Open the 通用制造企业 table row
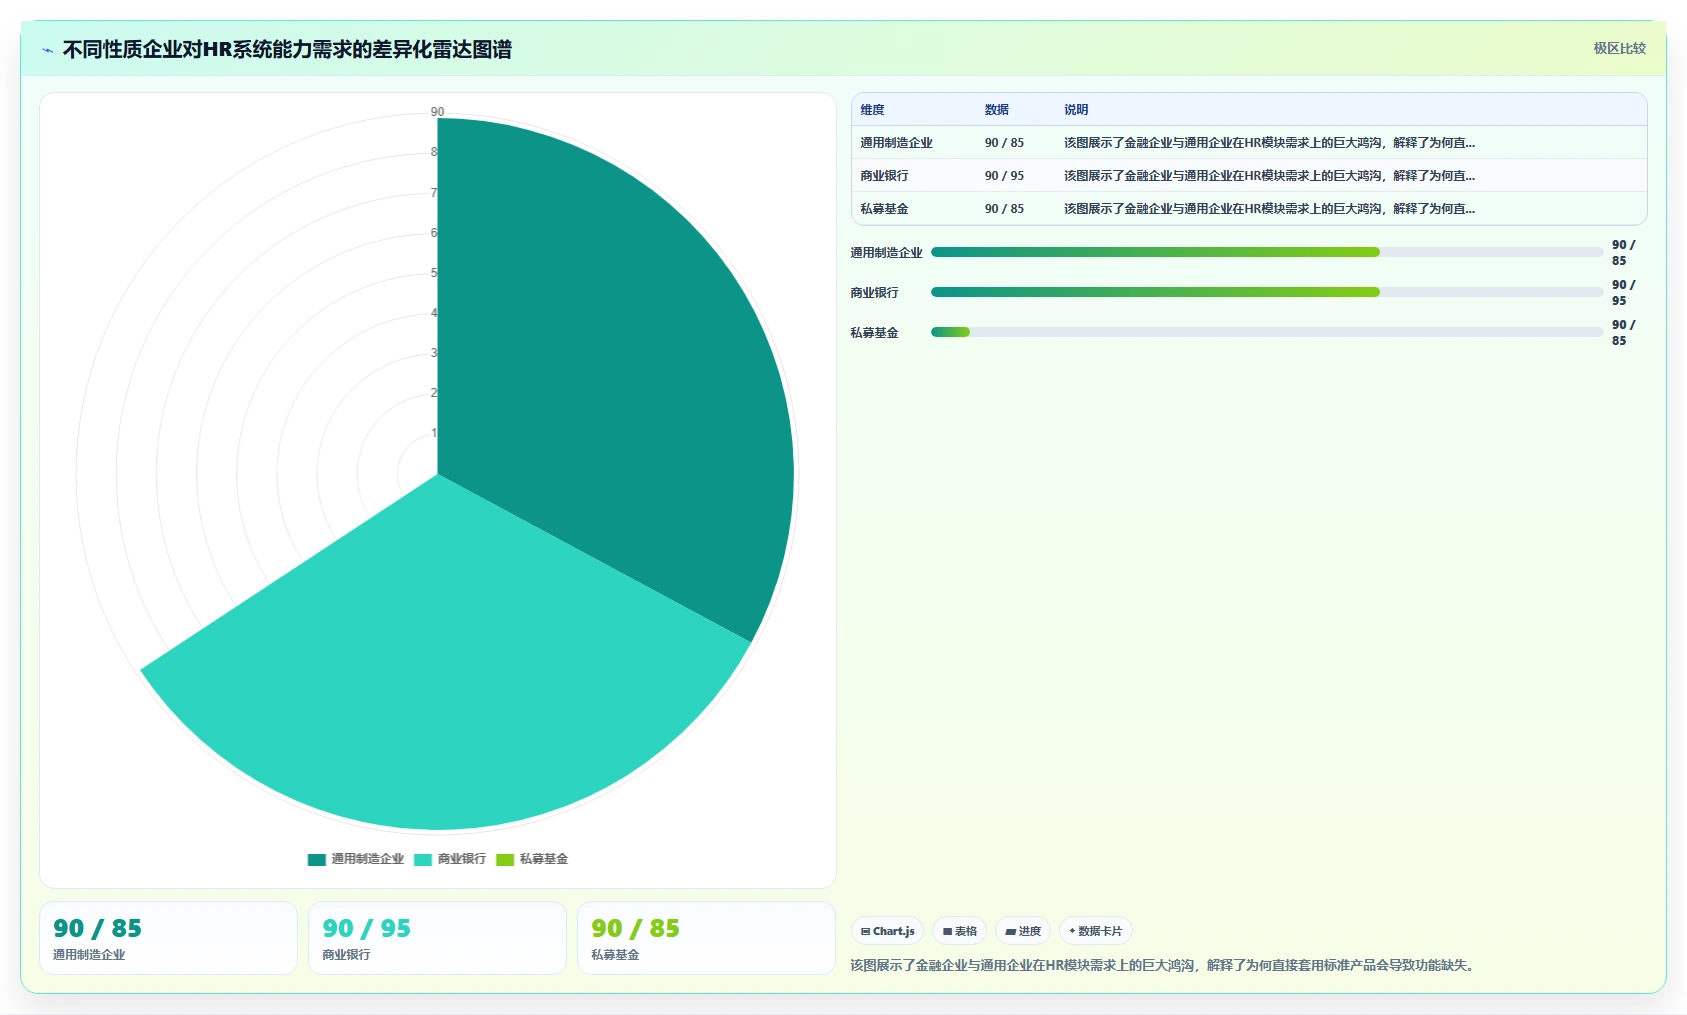Viewport: 1687px width, 1015px height. (x=1249, y=142)
